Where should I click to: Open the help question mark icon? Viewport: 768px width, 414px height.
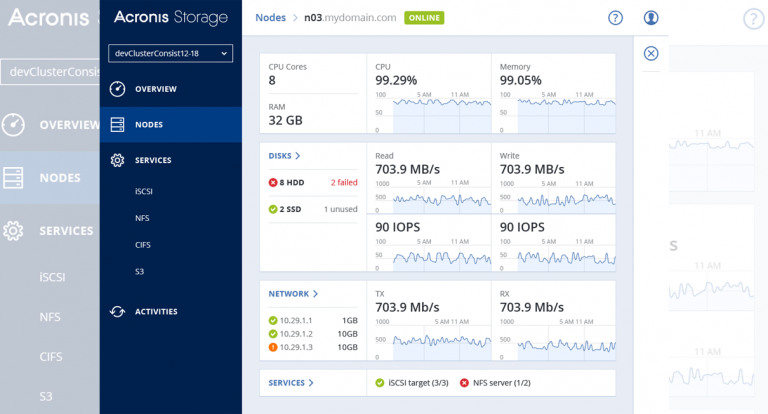coord(615,18)
